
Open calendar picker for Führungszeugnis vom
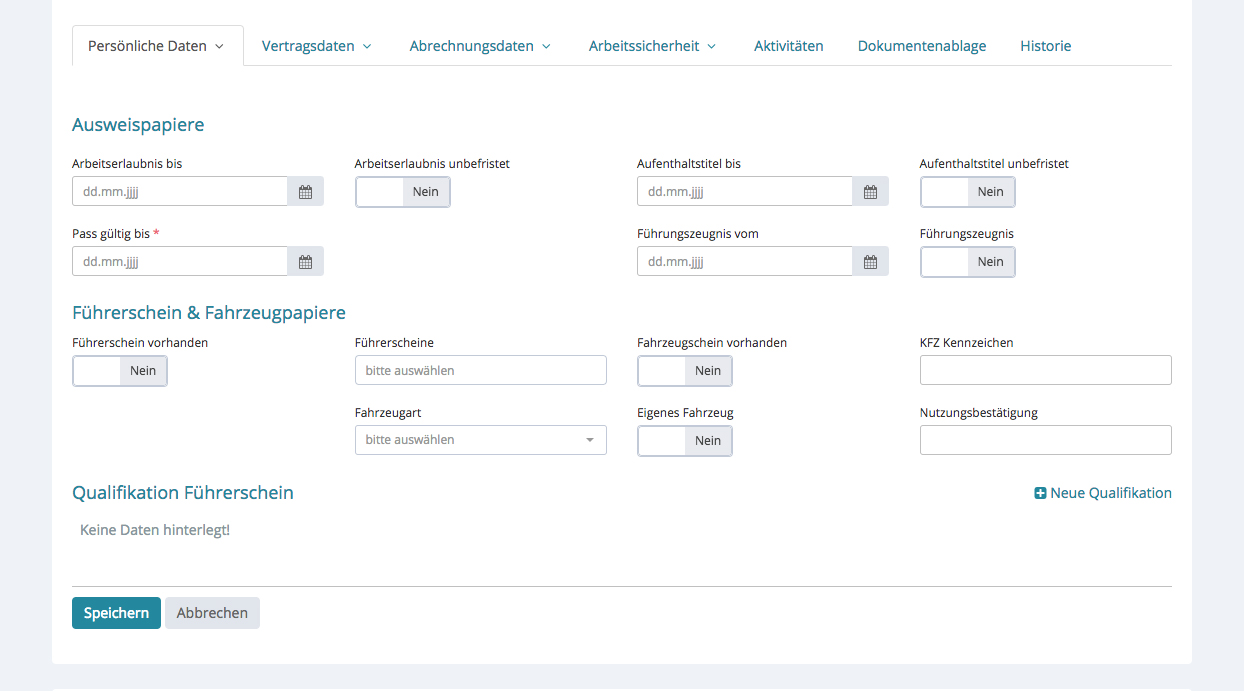[870, 262]
